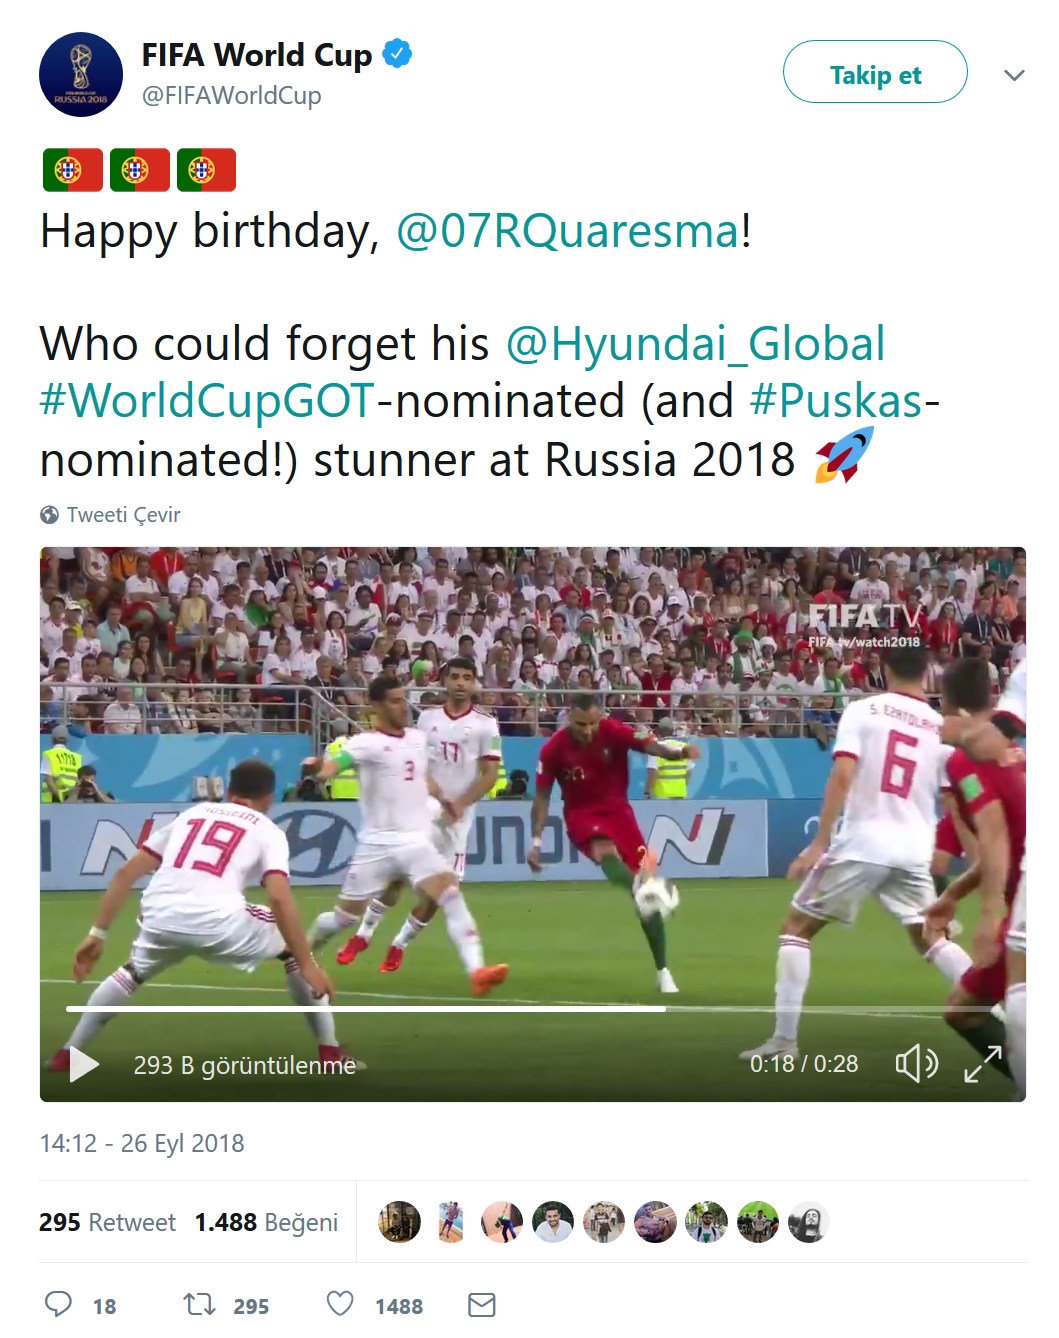Open the 295 Retweet list
The height and width of the screenshot is (1338, 1059).
[107, 1222]
